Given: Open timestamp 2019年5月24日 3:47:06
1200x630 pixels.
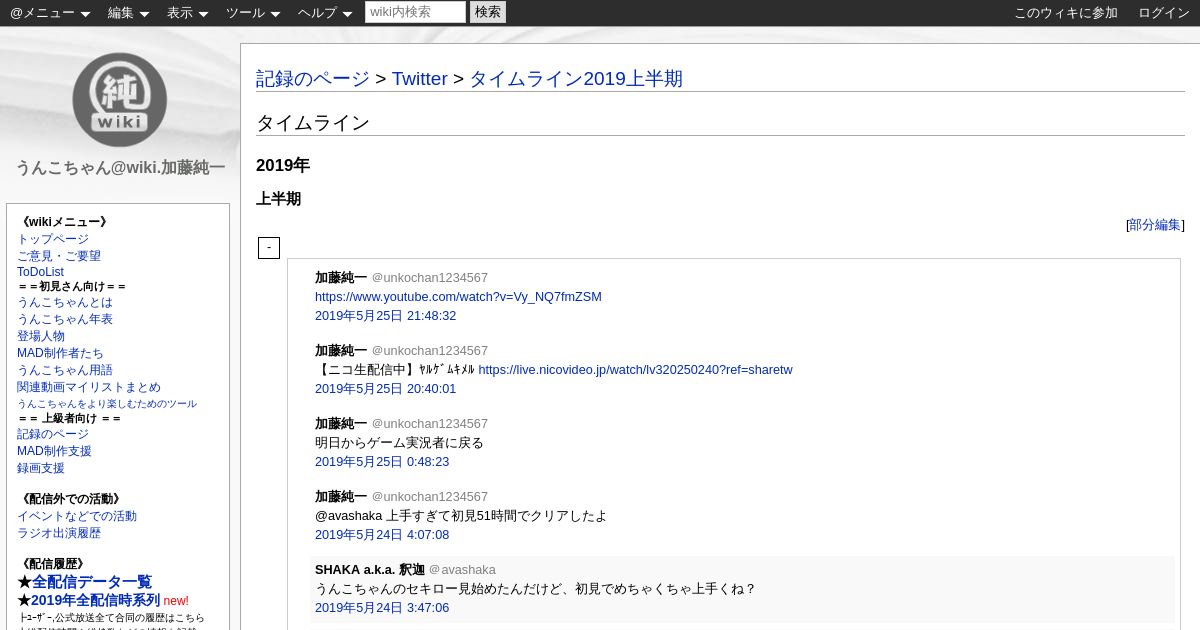Looking at the screenshot, I should 382,608.
